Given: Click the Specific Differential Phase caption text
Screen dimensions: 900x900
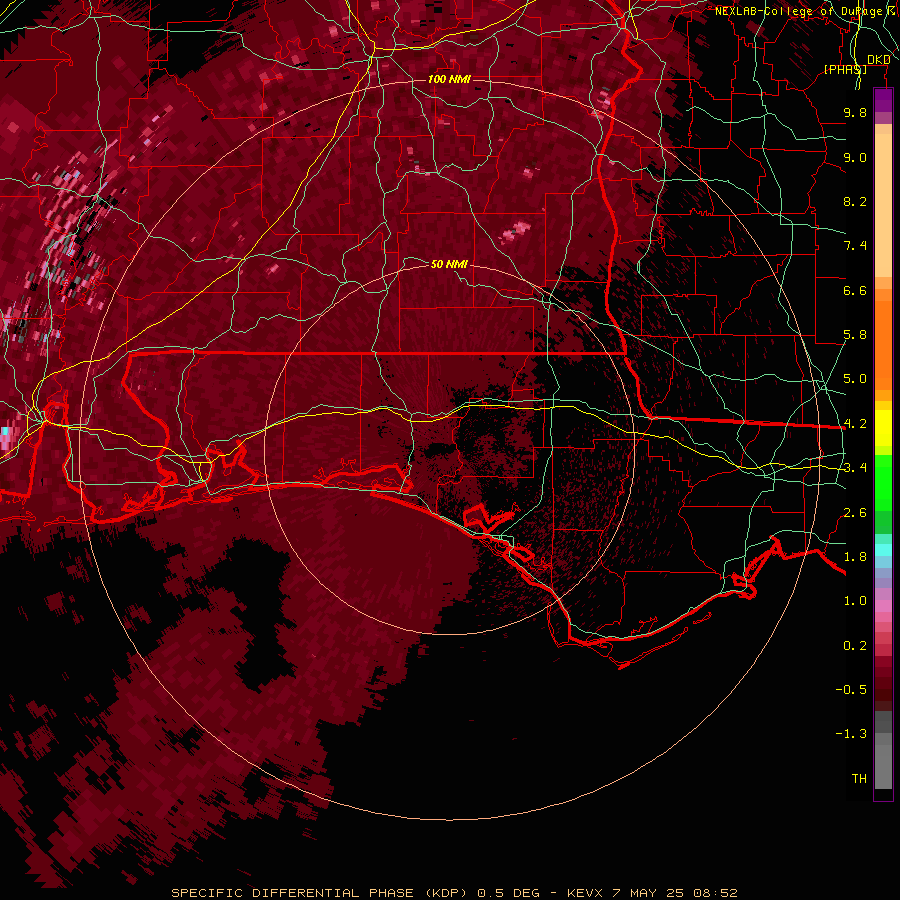Looking at the screenshot, I should coord(454,893).
